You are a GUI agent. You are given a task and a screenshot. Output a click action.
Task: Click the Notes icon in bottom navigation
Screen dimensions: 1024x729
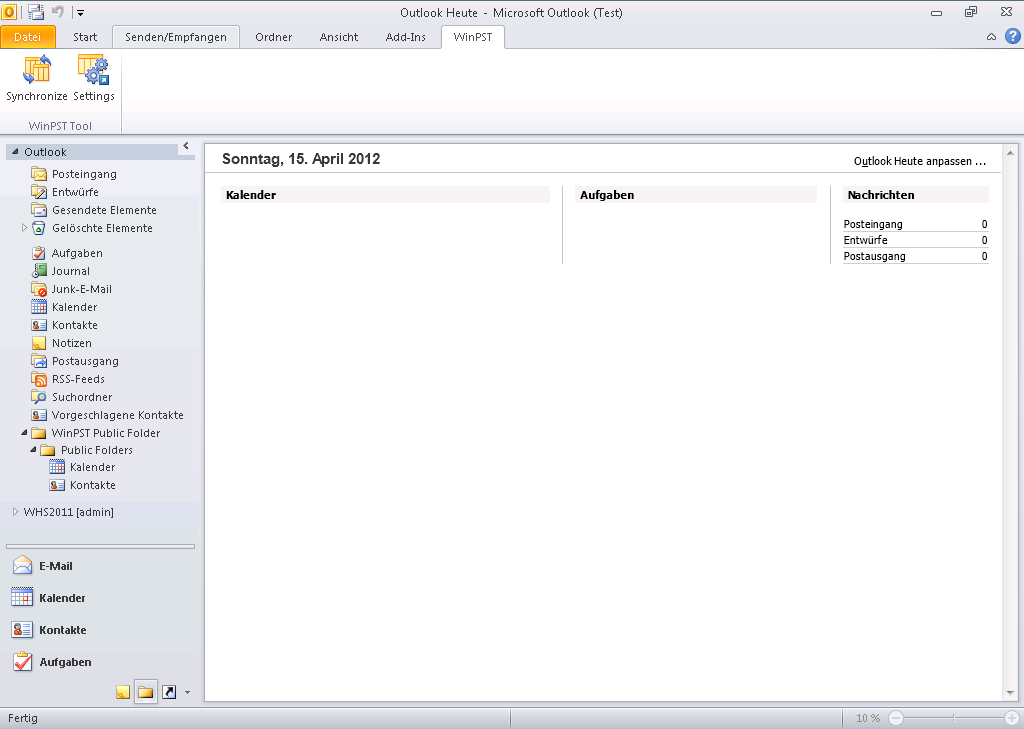tap(123, 692)
